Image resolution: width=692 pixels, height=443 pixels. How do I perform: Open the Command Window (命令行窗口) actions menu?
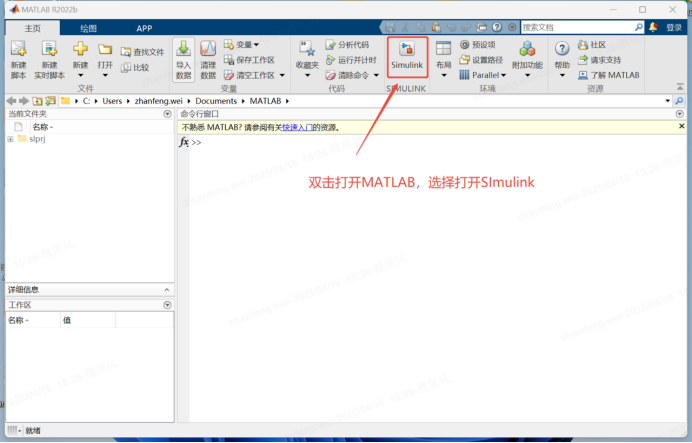[x=680, y=114]
